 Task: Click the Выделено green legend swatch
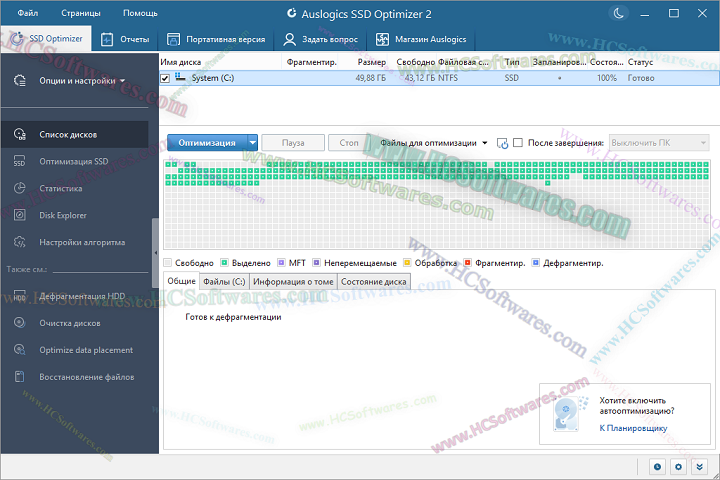[x=224, y=263]
